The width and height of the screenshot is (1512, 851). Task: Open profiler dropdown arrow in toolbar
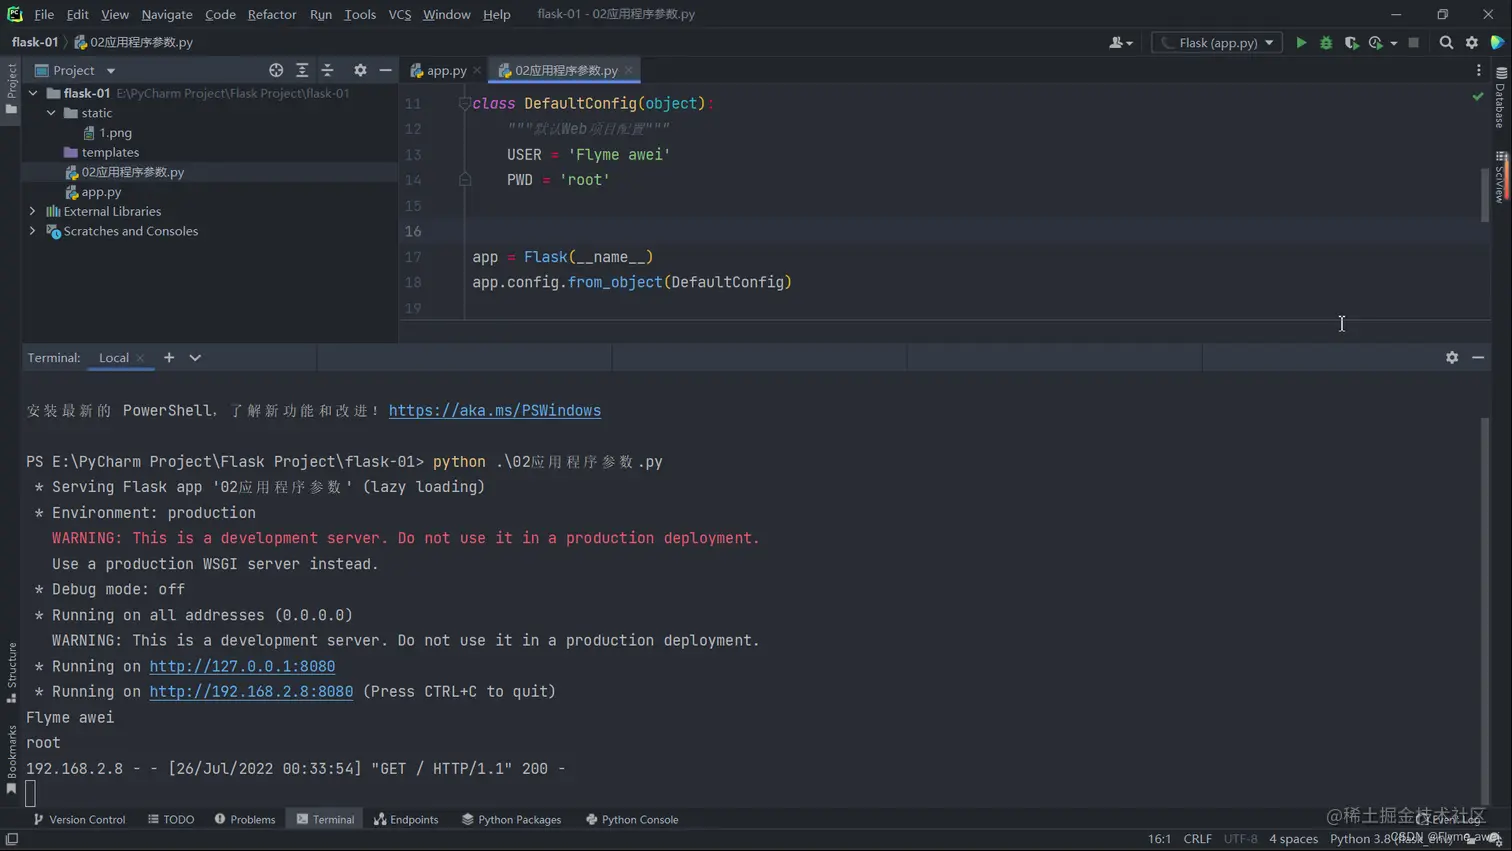[1393, 44]
